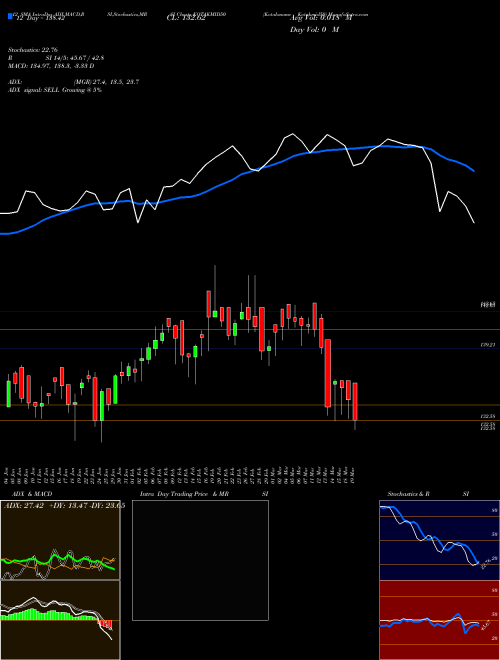The width and height of the screenshot is (500, 660).
Task: Click the 'MACD: 134.97, 138.3, -3.33 D' line
Action: point(51,66)
